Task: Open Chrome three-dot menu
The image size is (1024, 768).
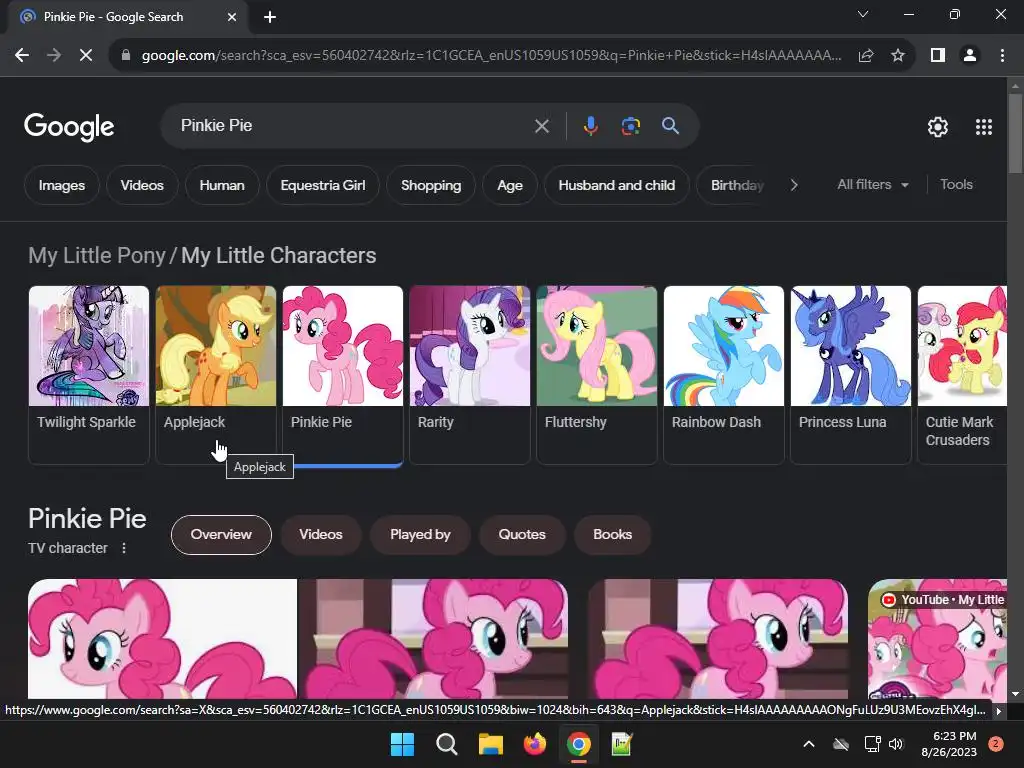Action: click(1002, 56)
